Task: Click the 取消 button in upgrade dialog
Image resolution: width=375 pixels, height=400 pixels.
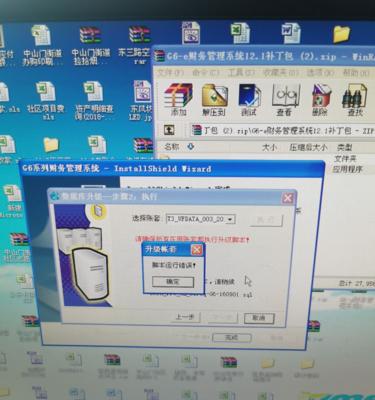Action: 259,318
